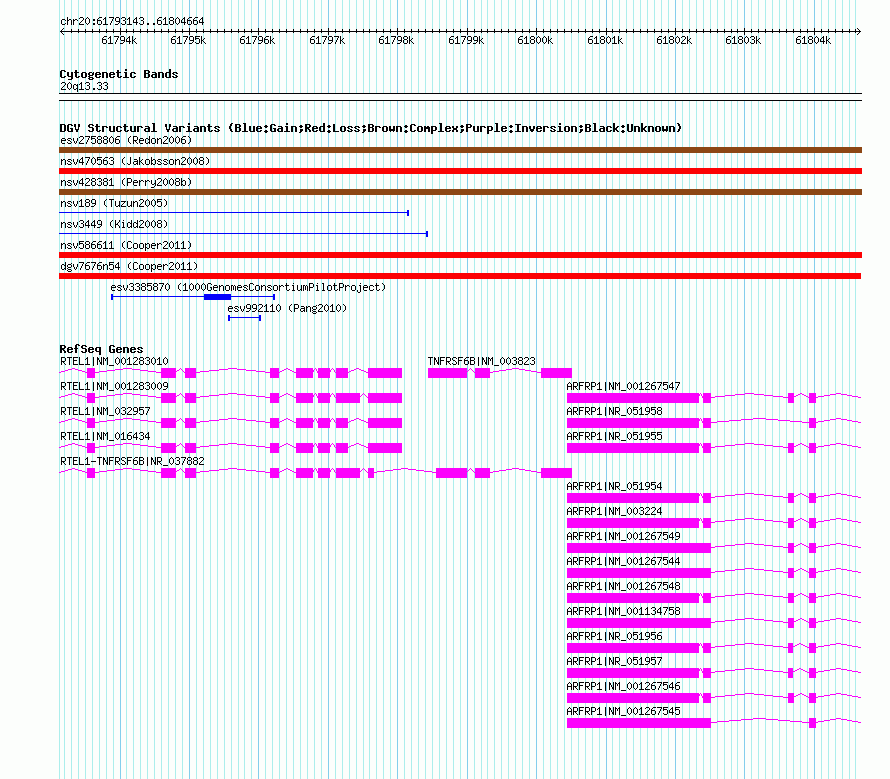890x779 pixels.
Task: Open the ARFRP1|NM_003224 transcript label
Action: 614,511
